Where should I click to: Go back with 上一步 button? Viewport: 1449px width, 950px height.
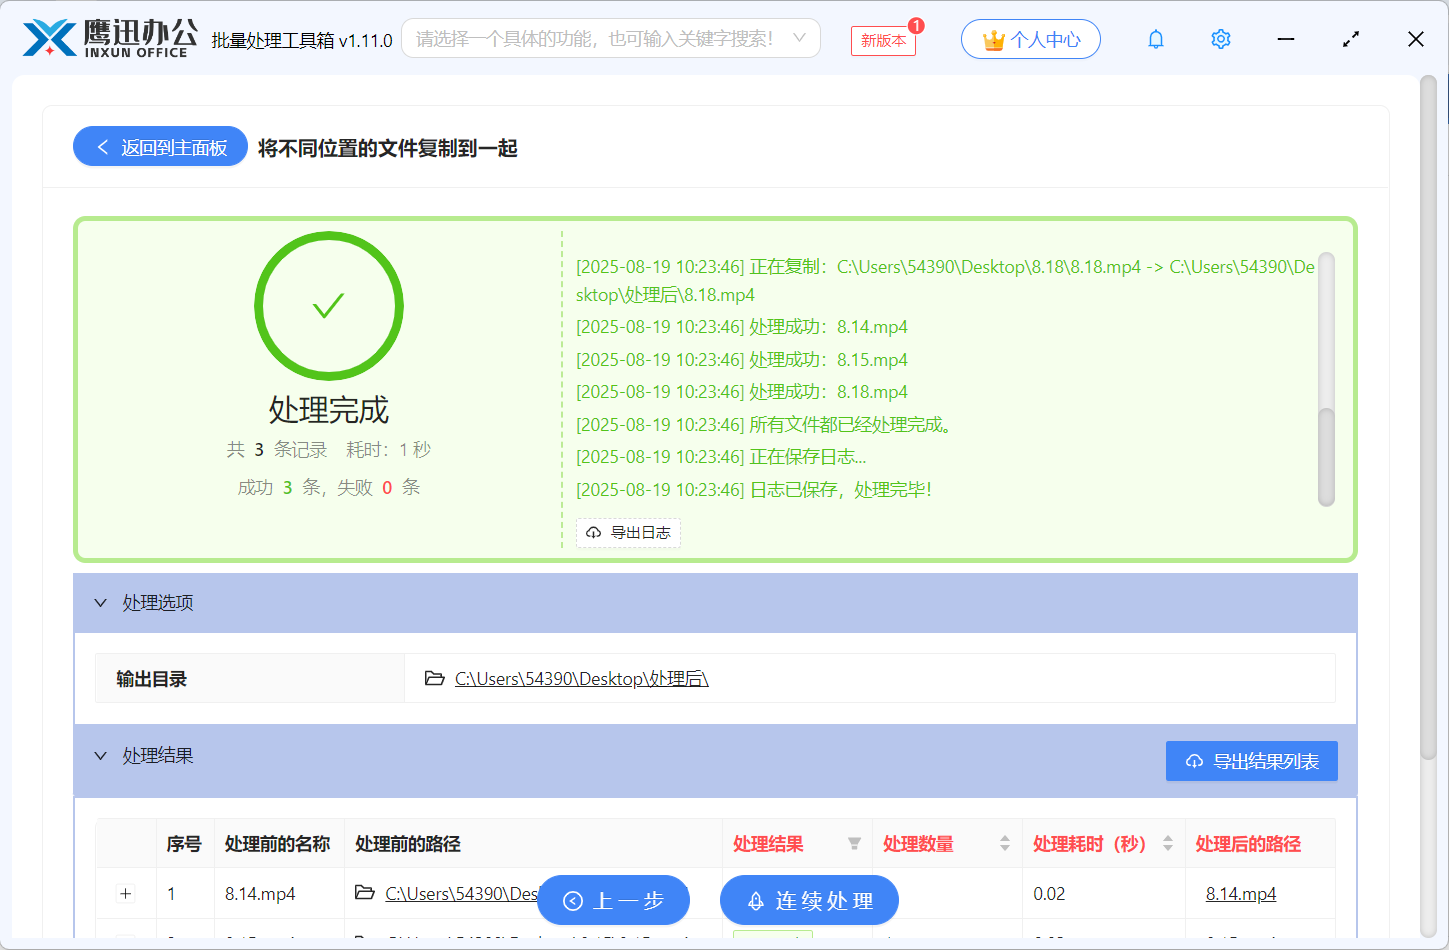point(614,900)
